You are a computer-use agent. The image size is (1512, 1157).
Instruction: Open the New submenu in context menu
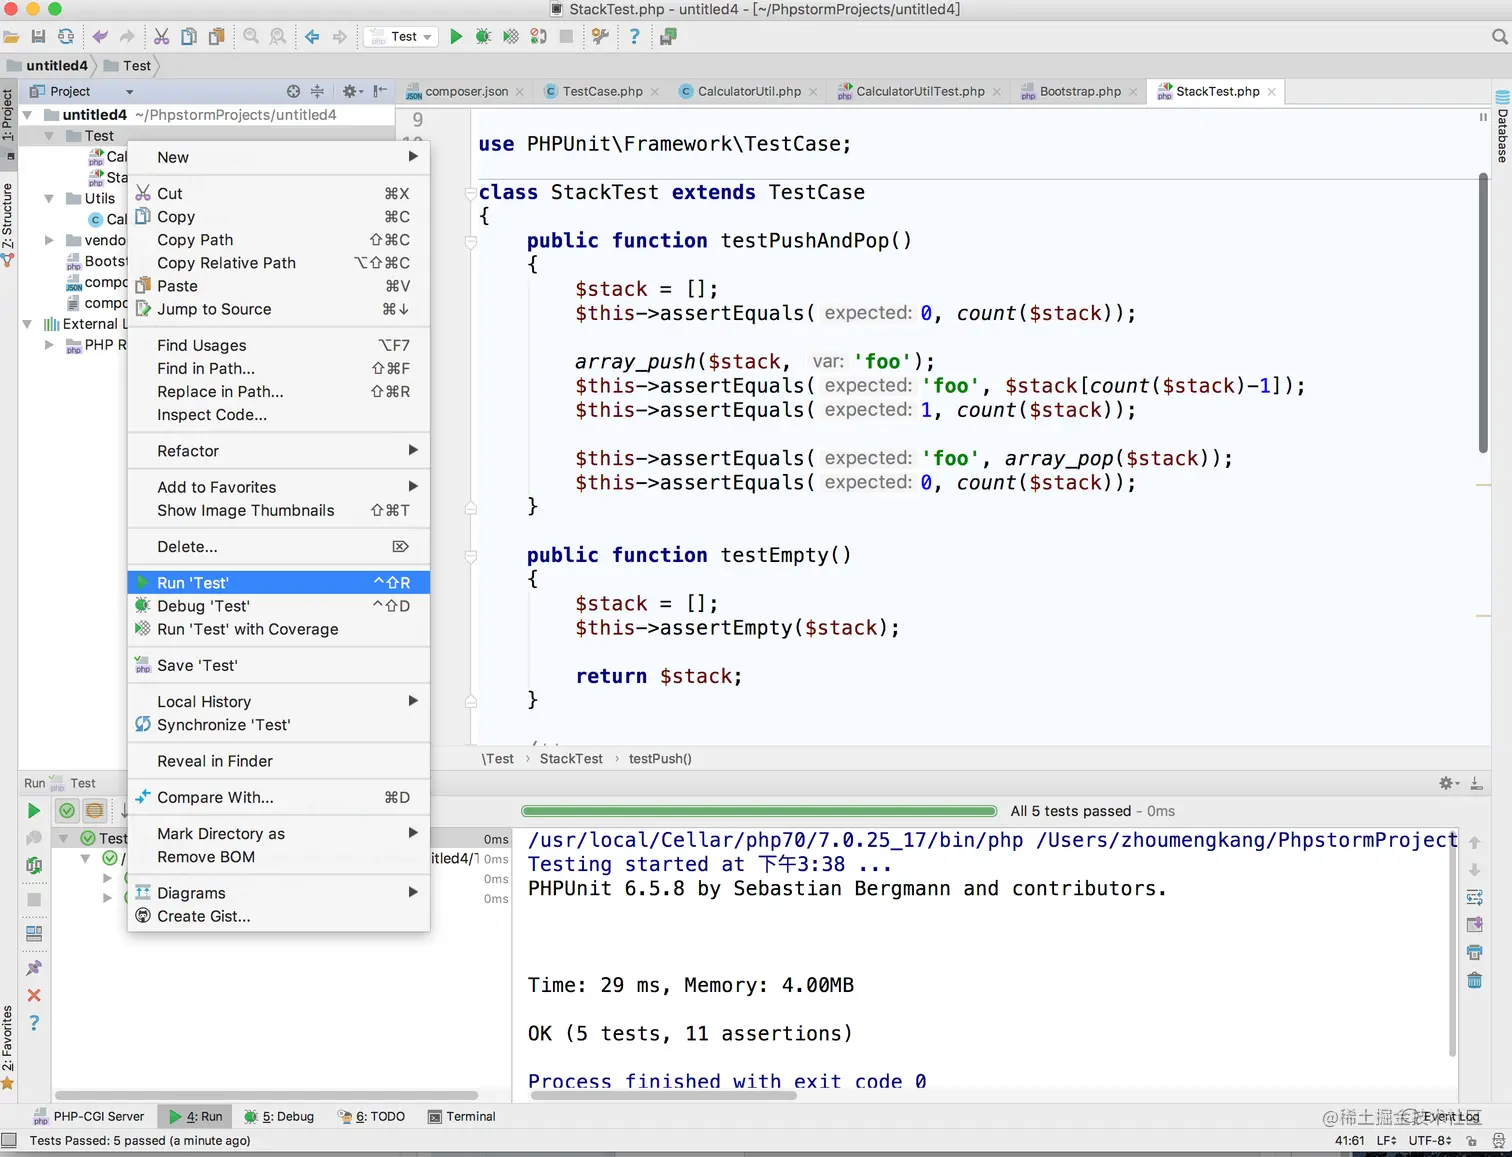click(279, 157)
